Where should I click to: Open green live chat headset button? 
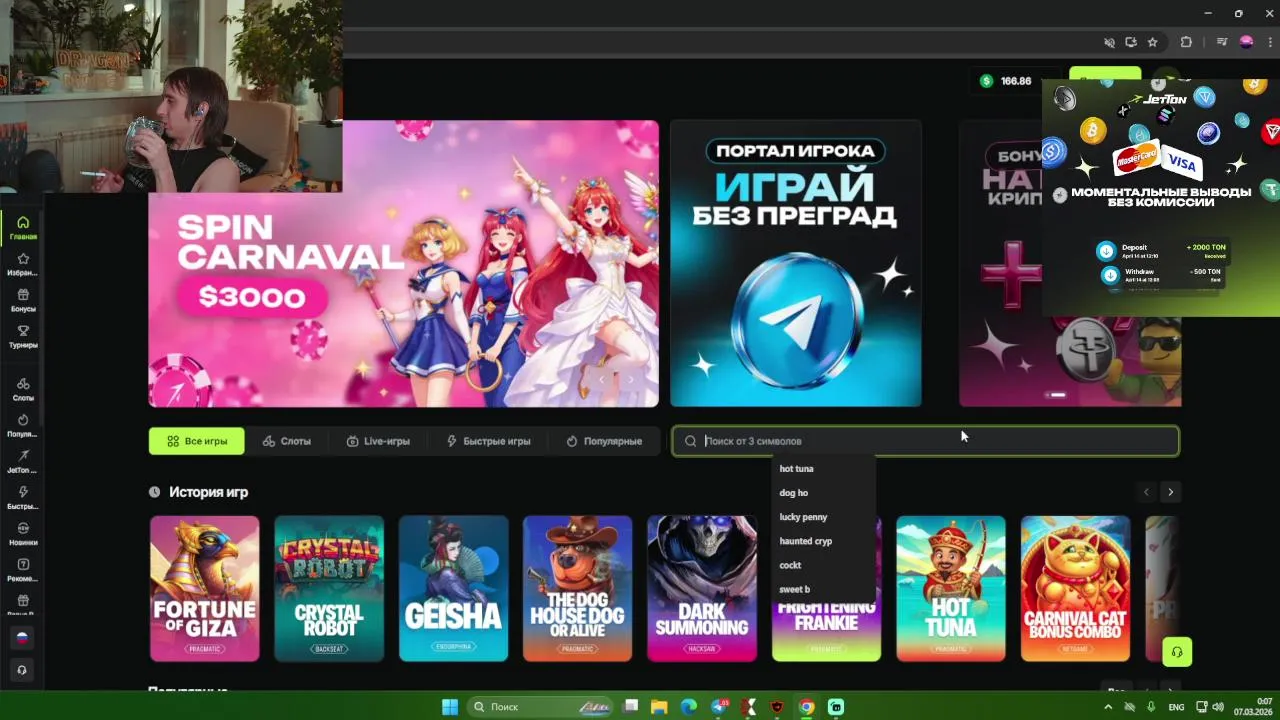1177,652
